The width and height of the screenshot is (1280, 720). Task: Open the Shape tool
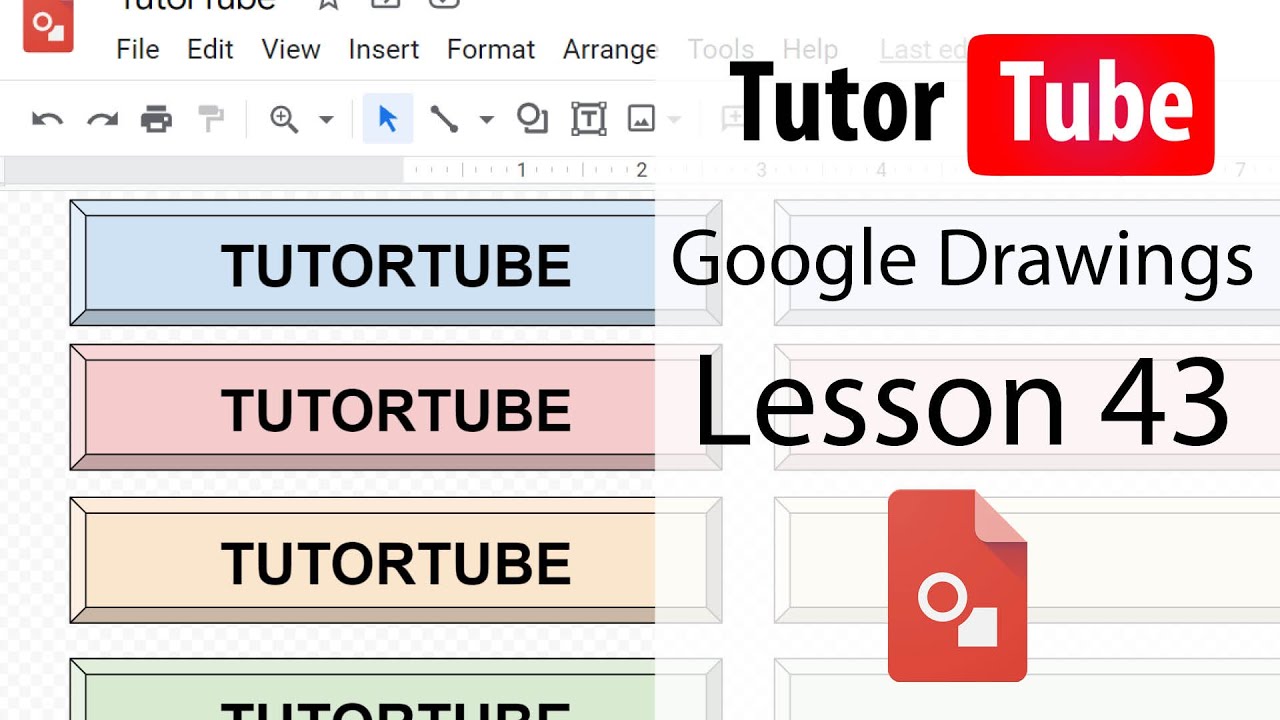tap(532, 119)
